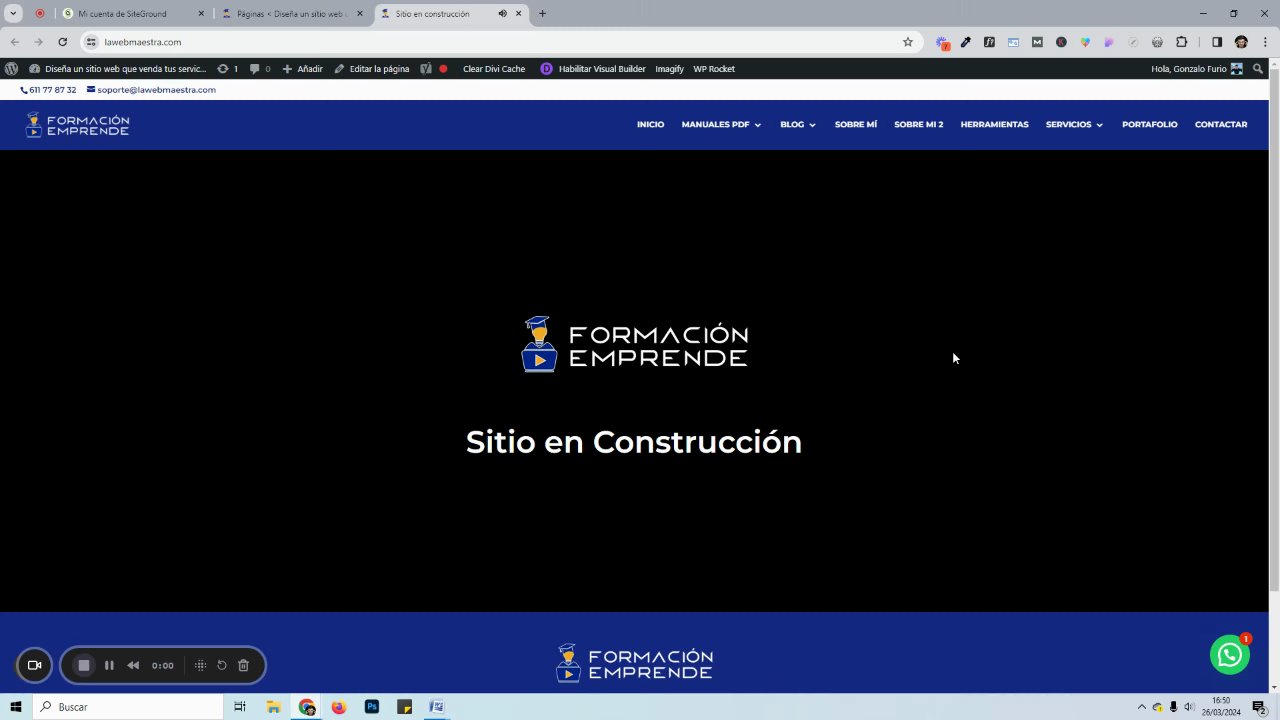Expand the SERVICIOS menu
1280x720 pixels.
tap(1074, 125)
